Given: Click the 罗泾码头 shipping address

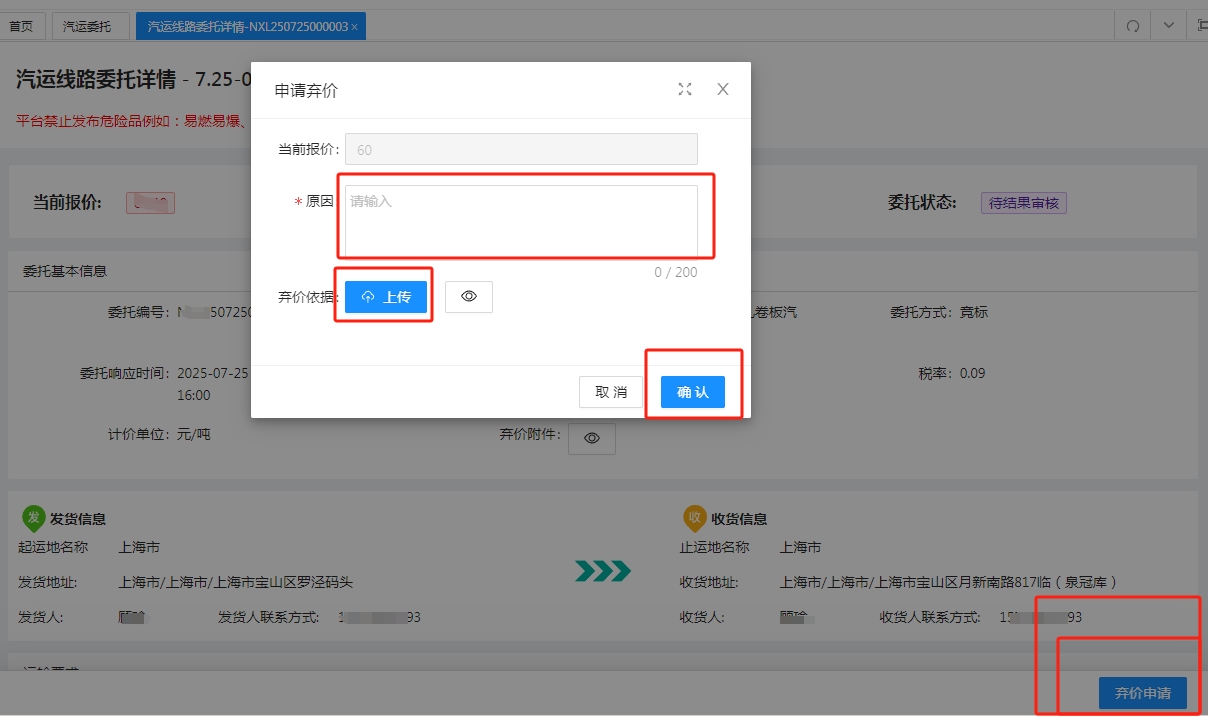Looking at the screenshot, I should [236, 582].
